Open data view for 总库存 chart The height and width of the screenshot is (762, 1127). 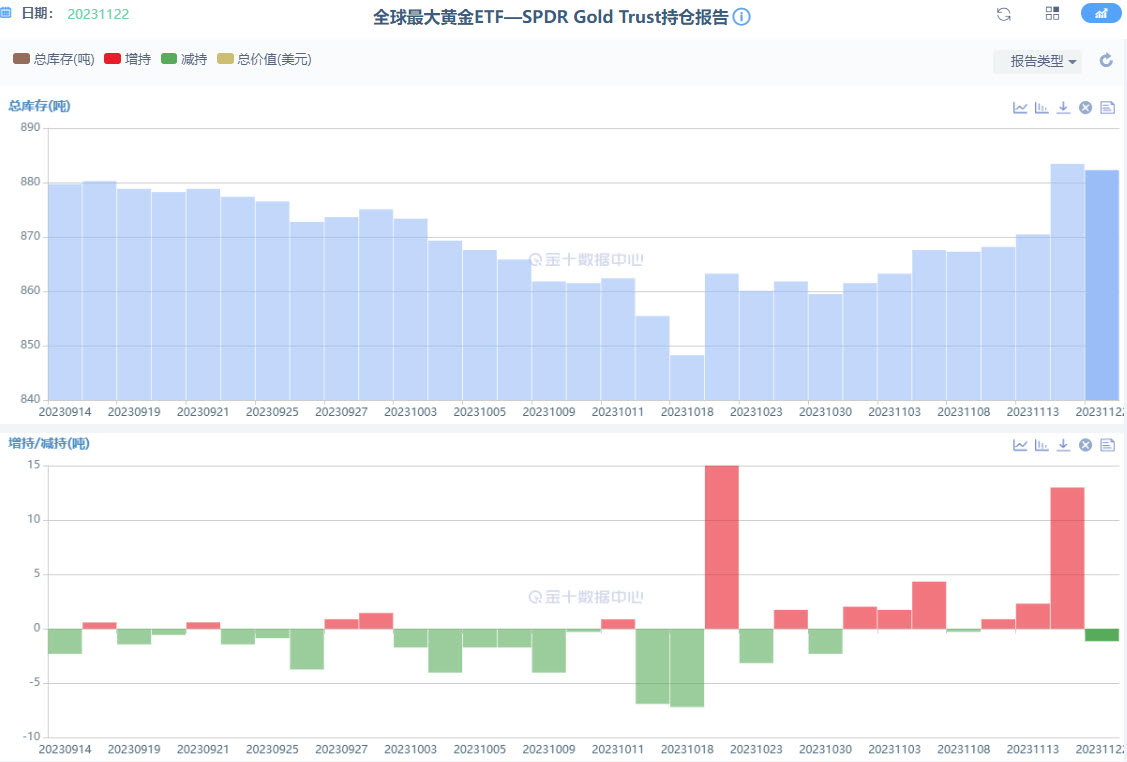click(1108, 107)
